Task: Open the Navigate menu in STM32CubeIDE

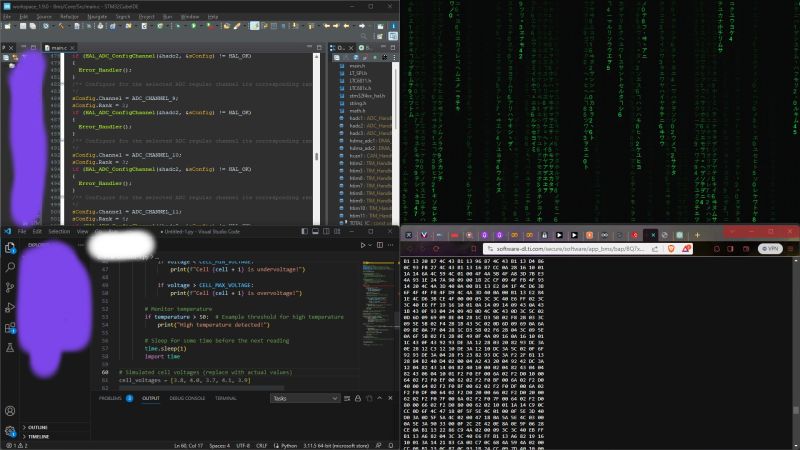Action: [x=97, y=17]
